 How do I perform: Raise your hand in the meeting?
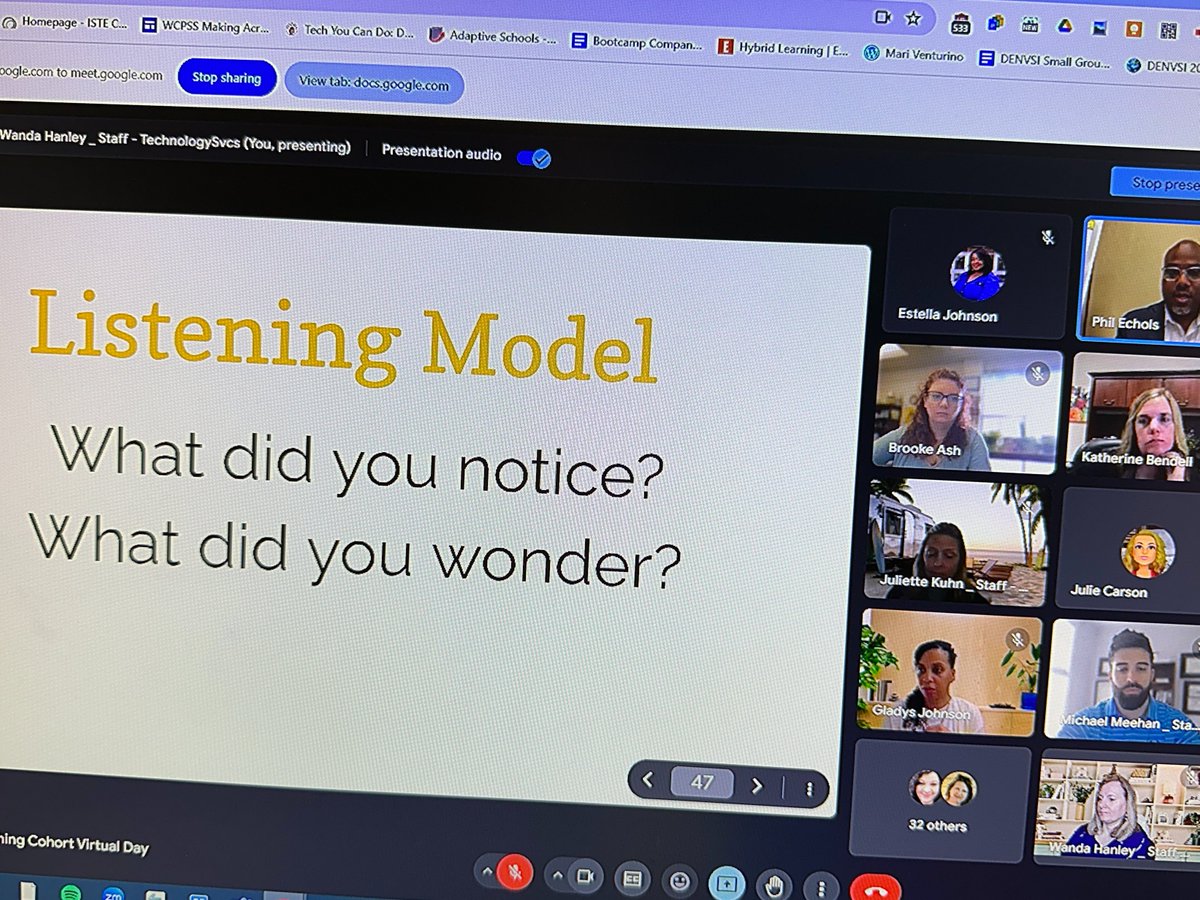pyautogui.click(x=774, y=885)
